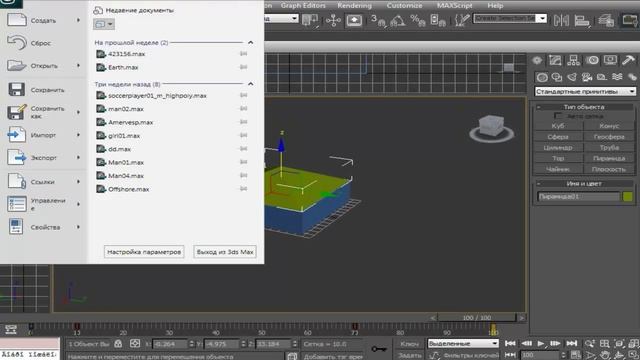Toggle the Percent Snap tool
Viewport: 640px width, 360px height.
[x=418, y=20]
